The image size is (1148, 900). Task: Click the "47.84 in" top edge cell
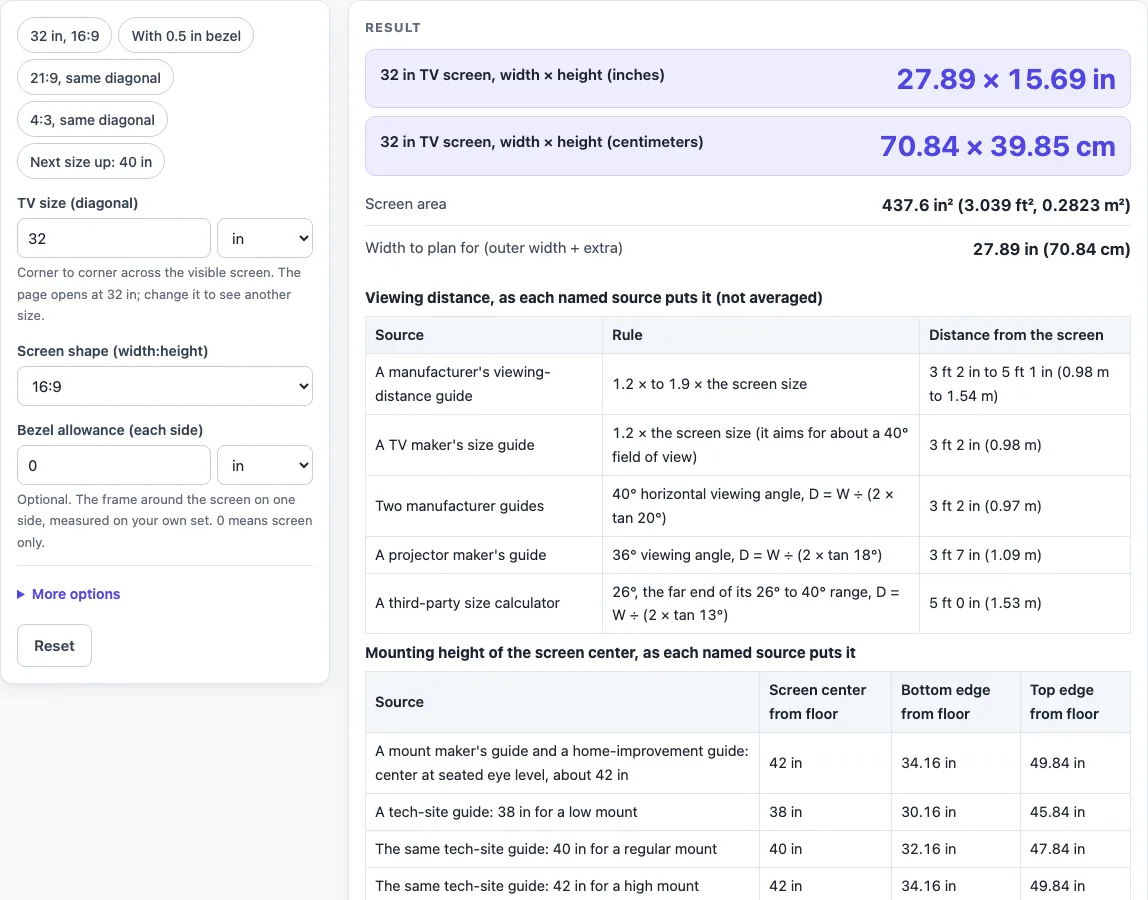coord(1076,849)
